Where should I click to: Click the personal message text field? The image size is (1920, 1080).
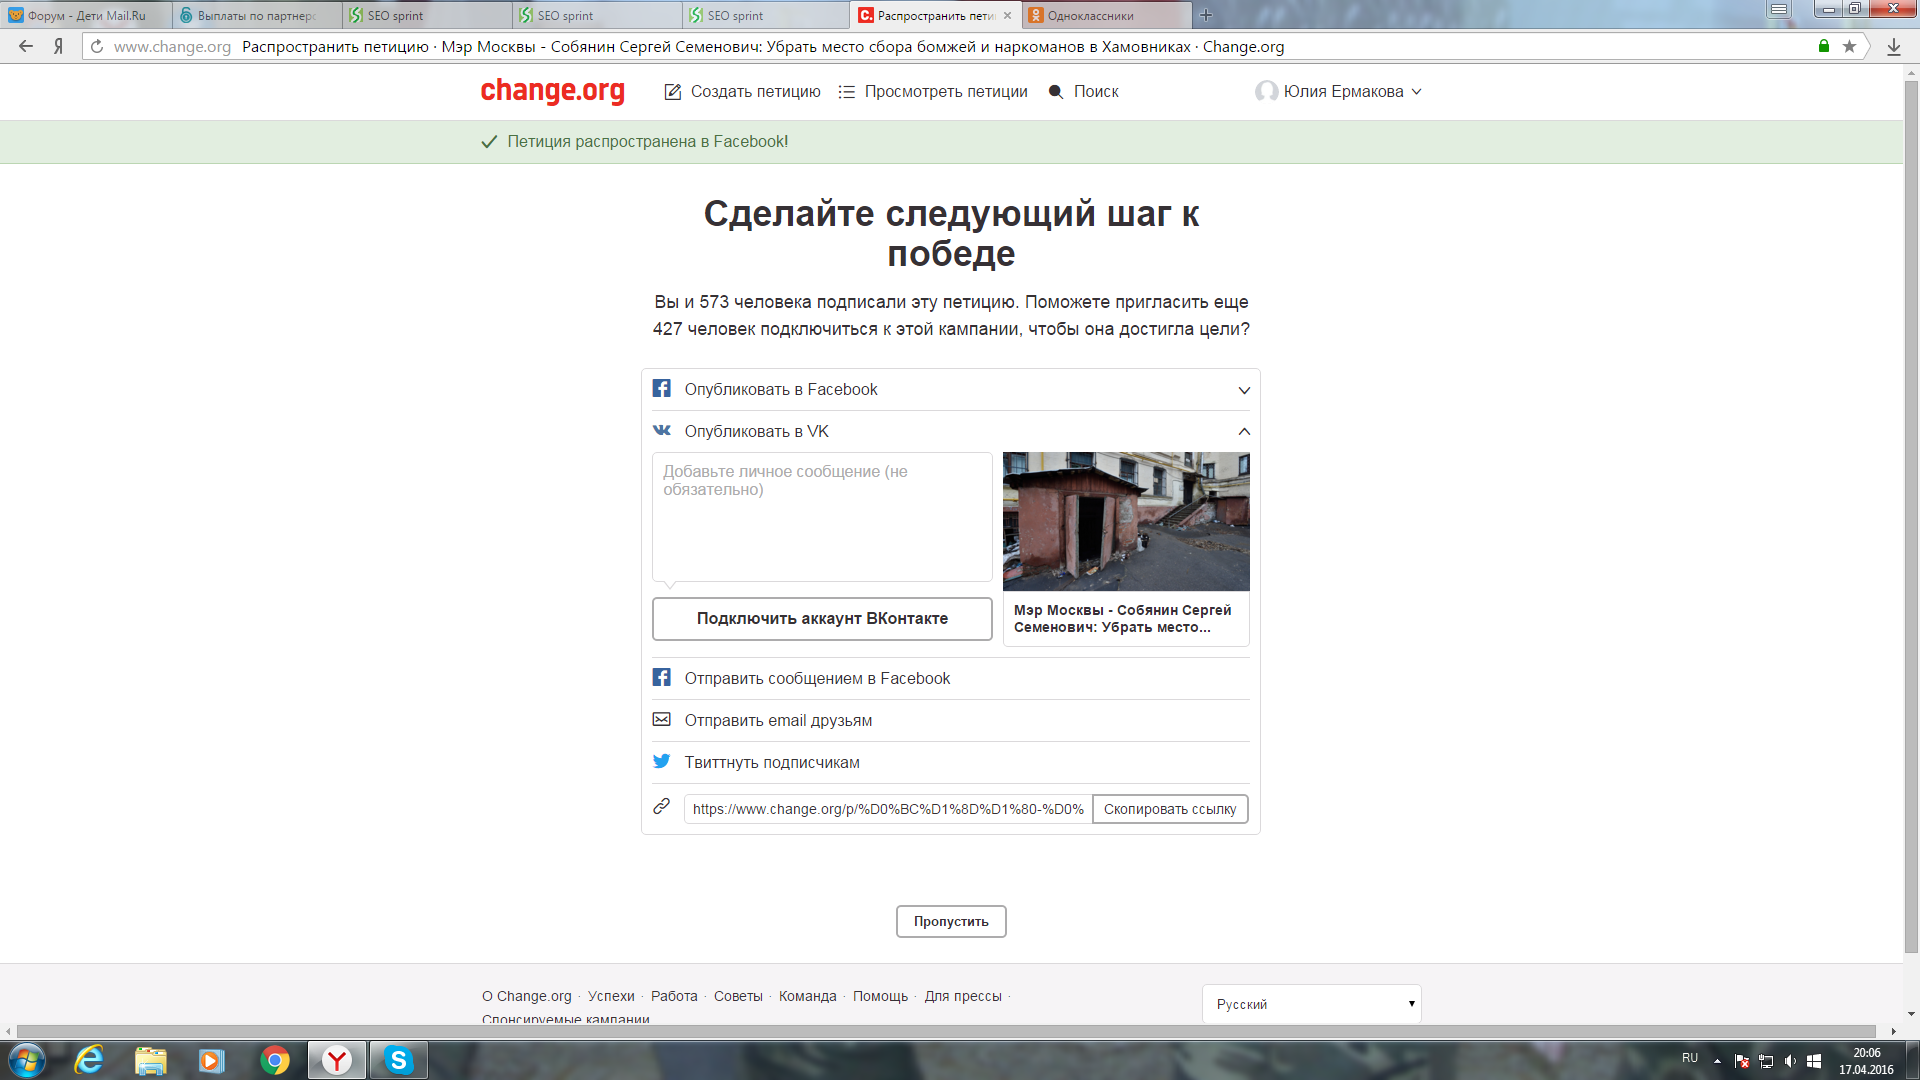(821, 516)
